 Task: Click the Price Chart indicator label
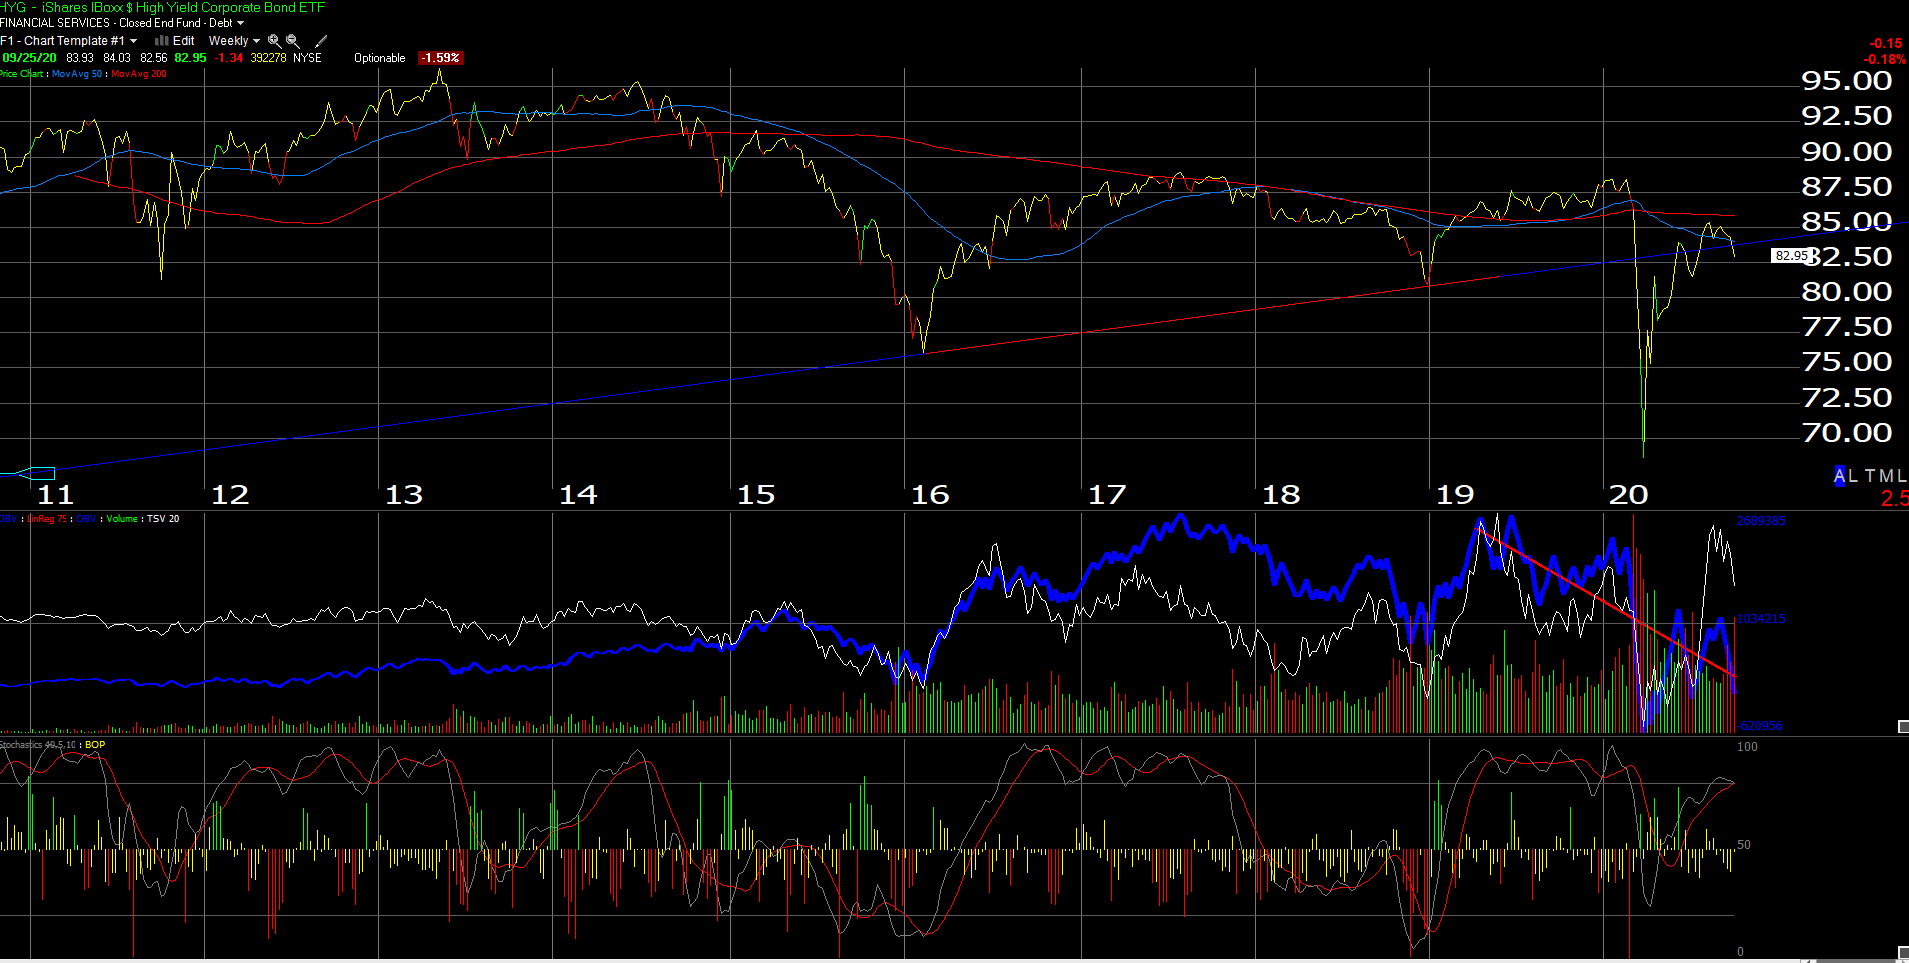click(21, 74)
